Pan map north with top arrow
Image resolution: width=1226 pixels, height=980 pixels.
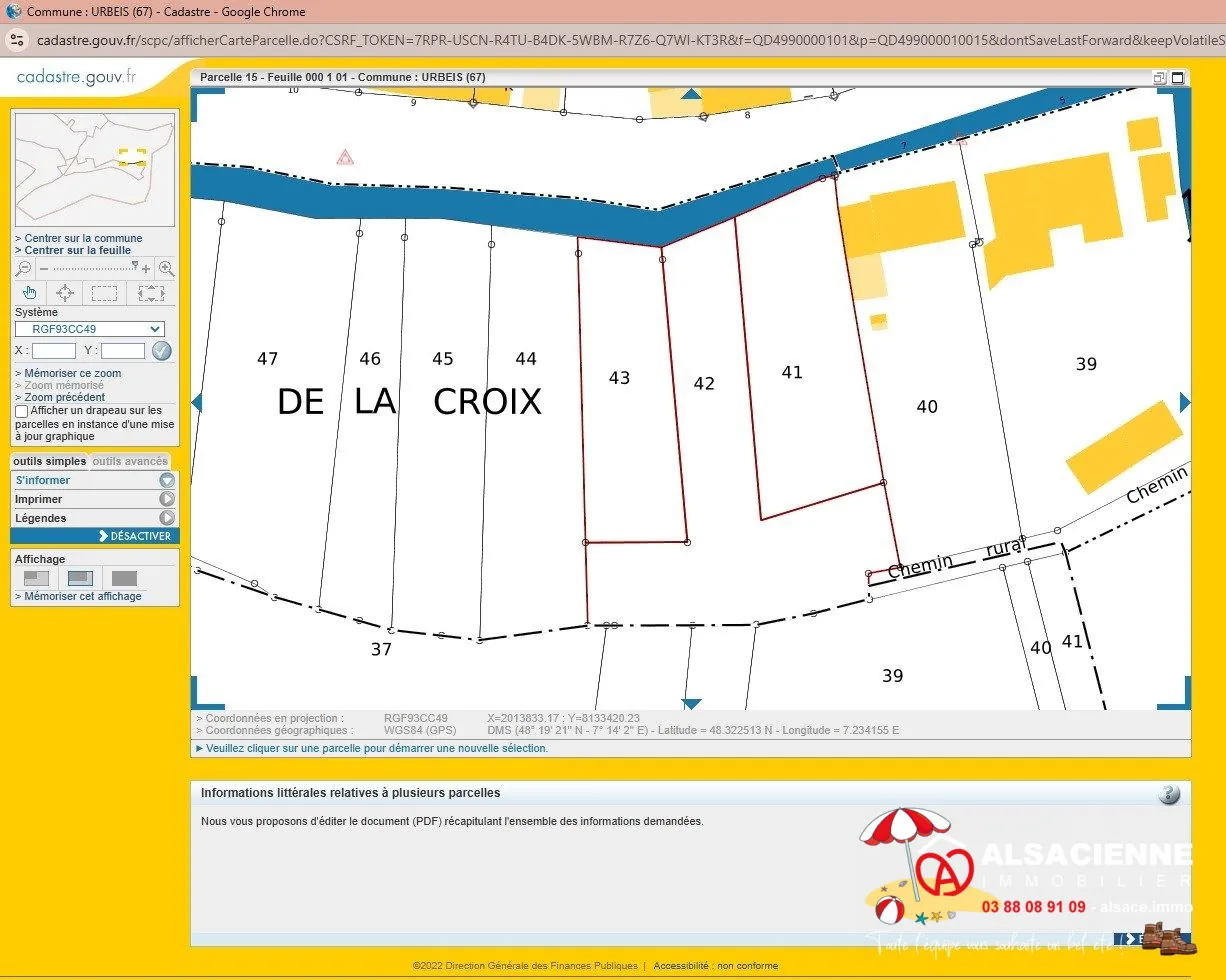(691, 94)
